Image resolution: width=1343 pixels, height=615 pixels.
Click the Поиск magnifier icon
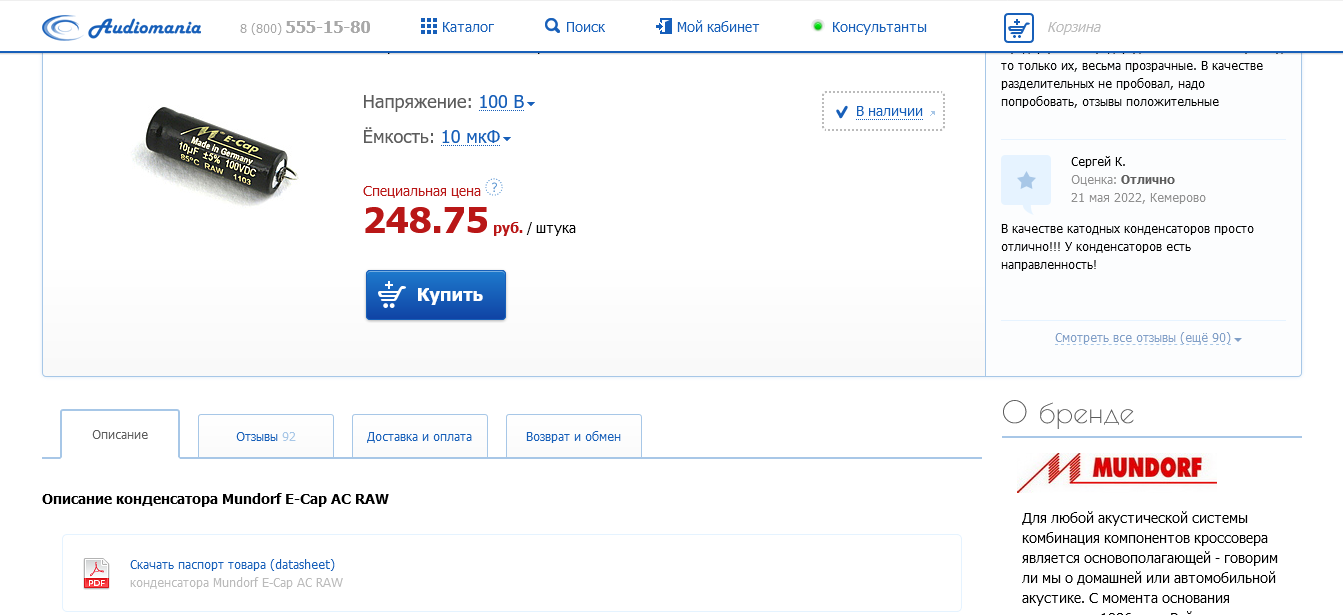coord(552,26)
